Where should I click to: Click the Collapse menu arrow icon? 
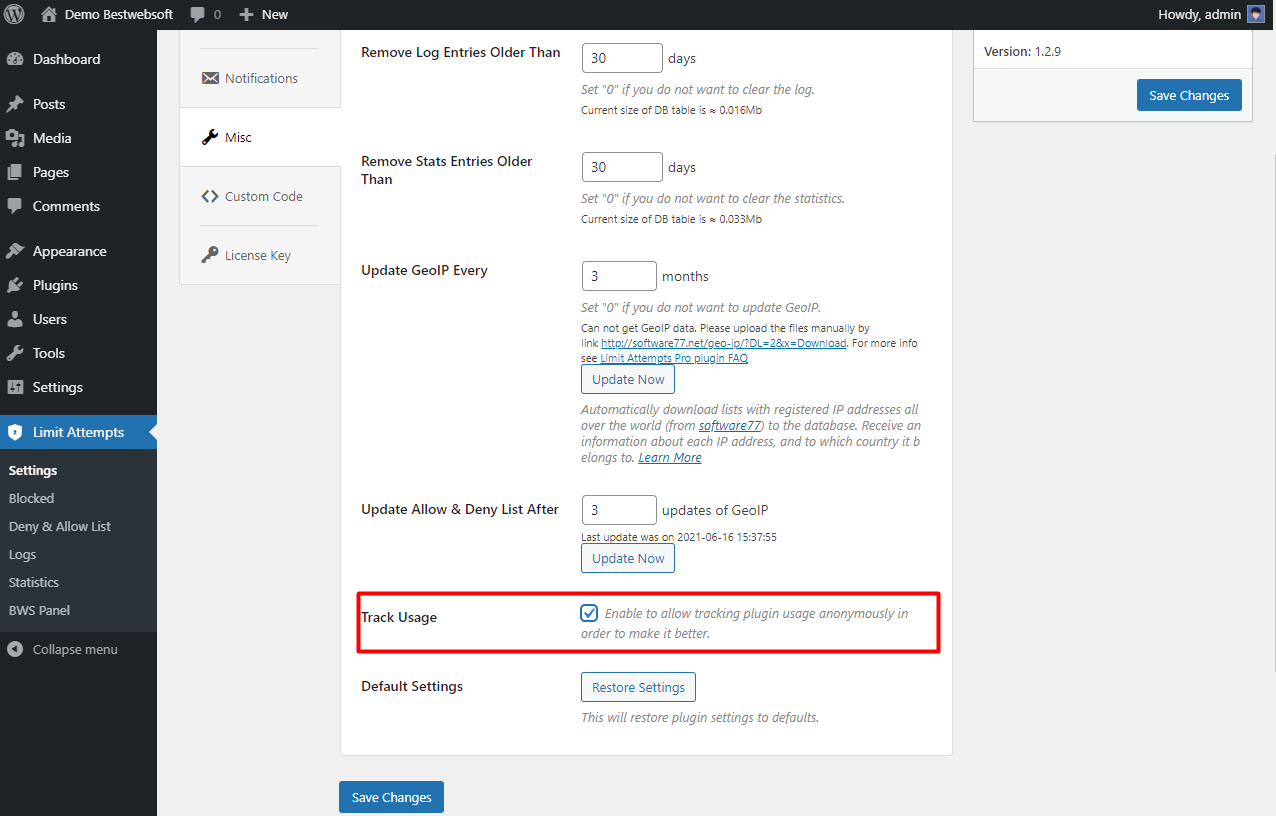(x=15, y=649)
